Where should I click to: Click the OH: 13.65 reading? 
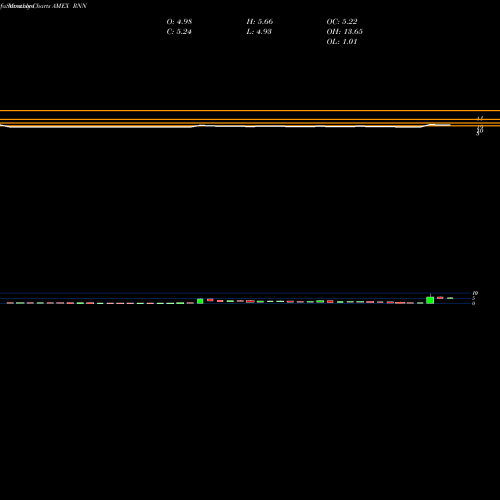click(x=345, y=32)
